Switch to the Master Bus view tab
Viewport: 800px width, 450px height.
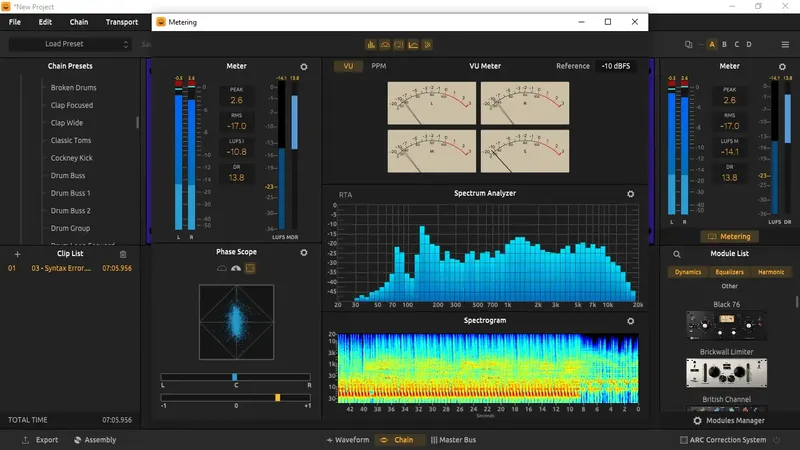coord(453,440)
